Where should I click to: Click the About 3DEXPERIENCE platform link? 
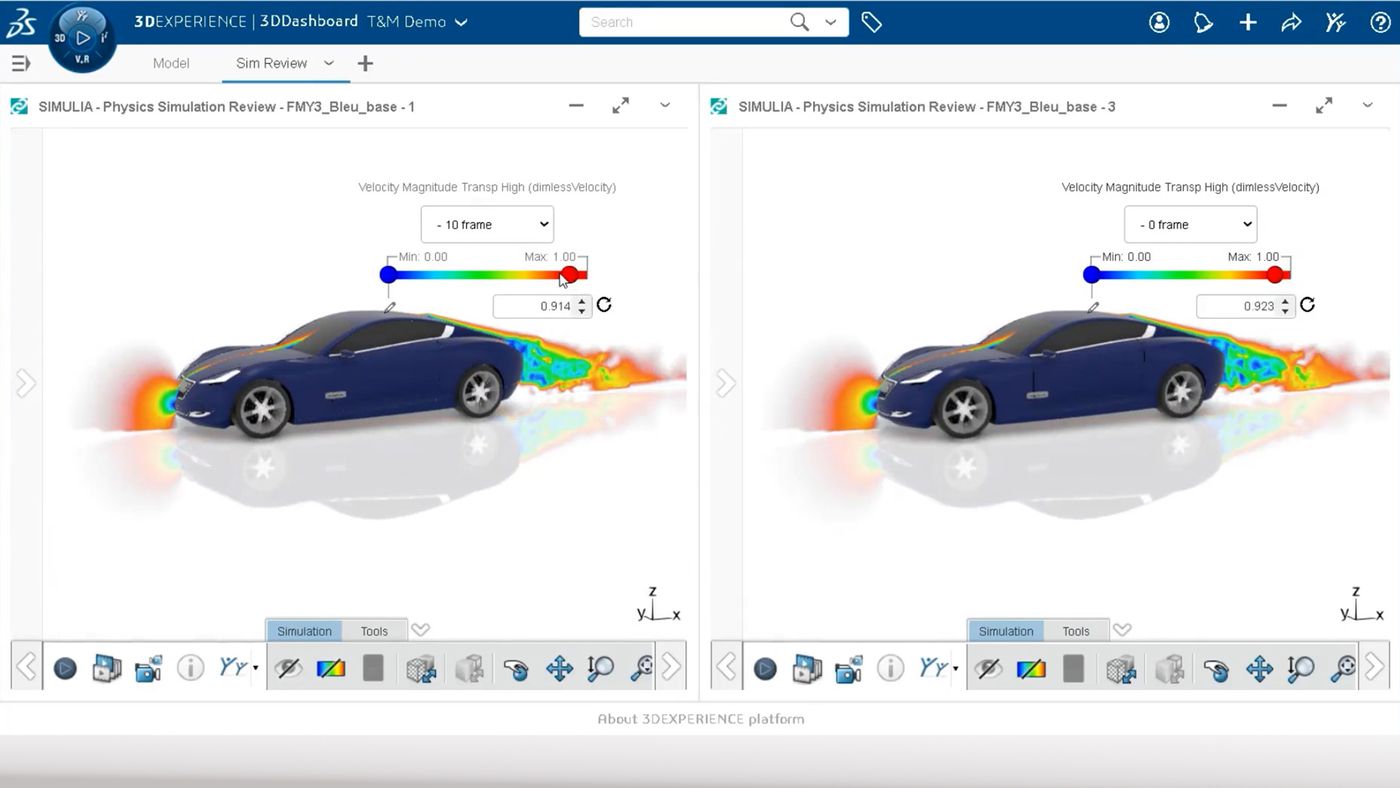coord(700,718)
